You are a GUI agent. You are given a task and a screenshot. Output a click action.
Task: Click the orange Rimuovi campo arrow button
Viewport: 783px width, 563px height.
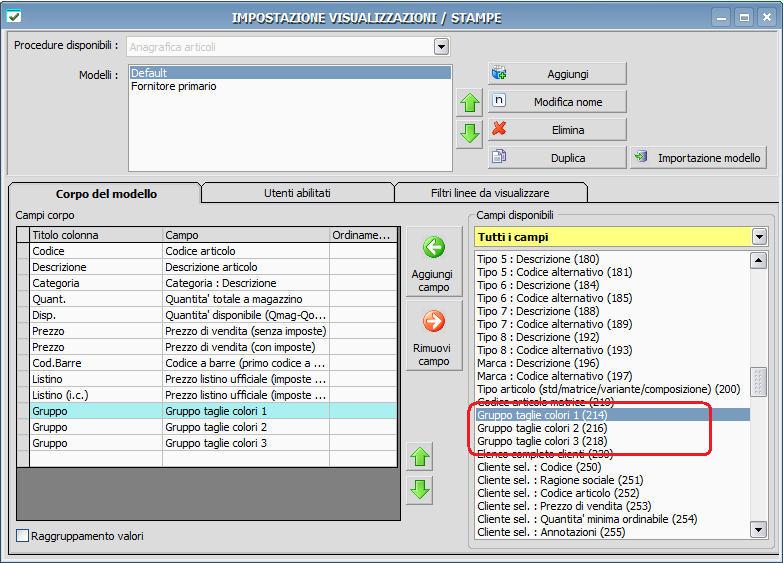click(434, 336)
